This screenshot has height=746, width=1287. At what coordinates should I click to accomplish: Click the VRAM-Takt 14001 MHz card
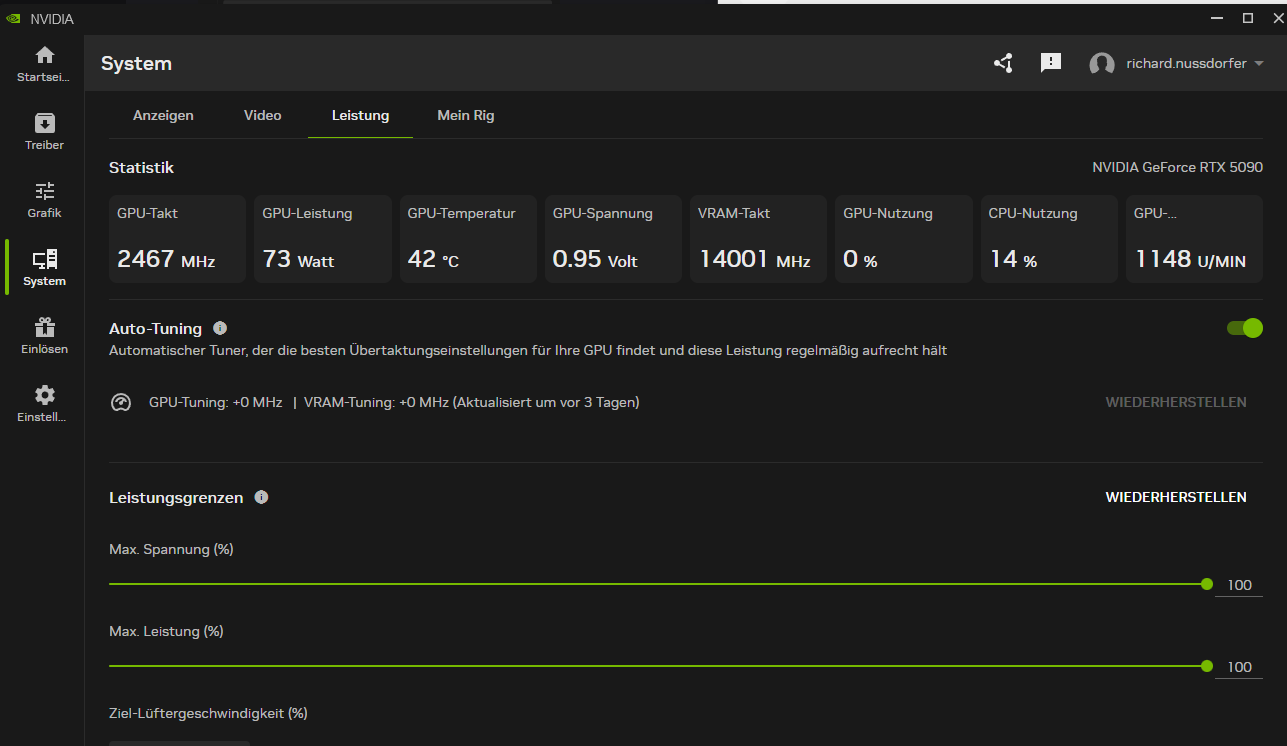(758, 239)
